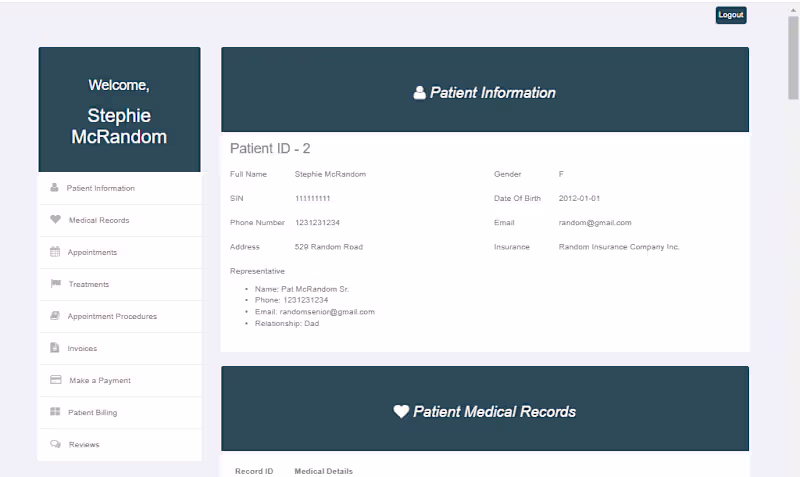The image size is (800, 477).
Task: Click the flag icon beside Treatments
Action: pyautogui.click(x=55, y=284)
